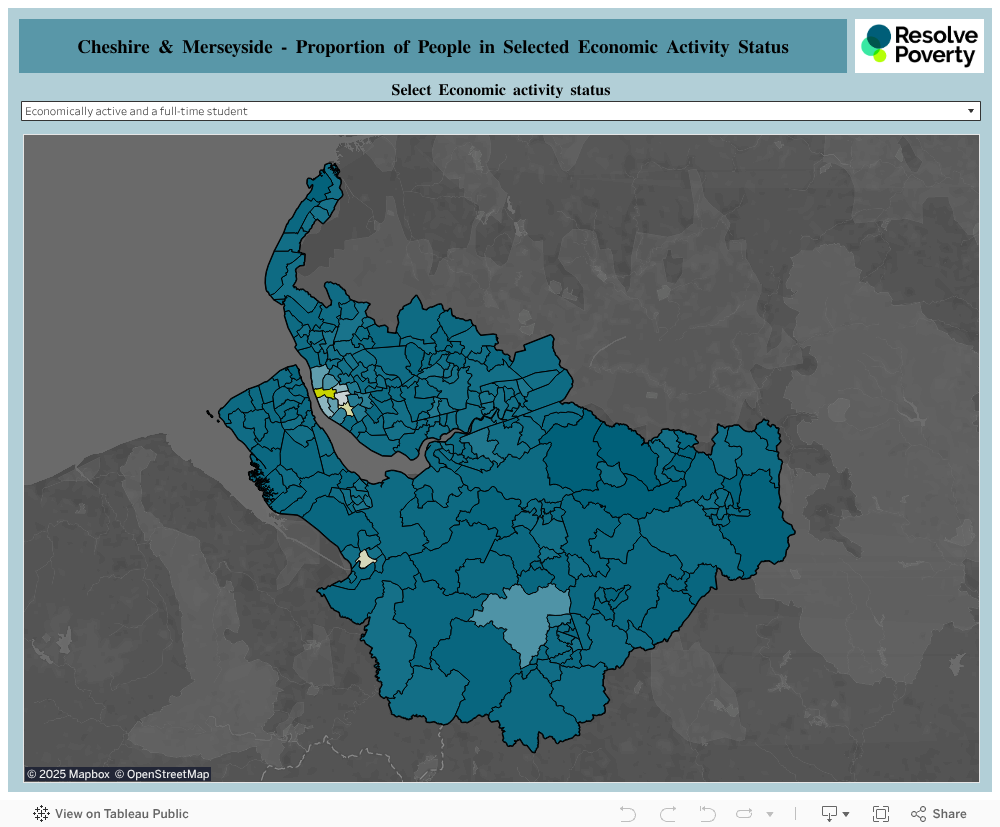Screen dimensions: 1000x827
Task: Click the Revert icon in toolbar
Action: [x=707, y=814]
